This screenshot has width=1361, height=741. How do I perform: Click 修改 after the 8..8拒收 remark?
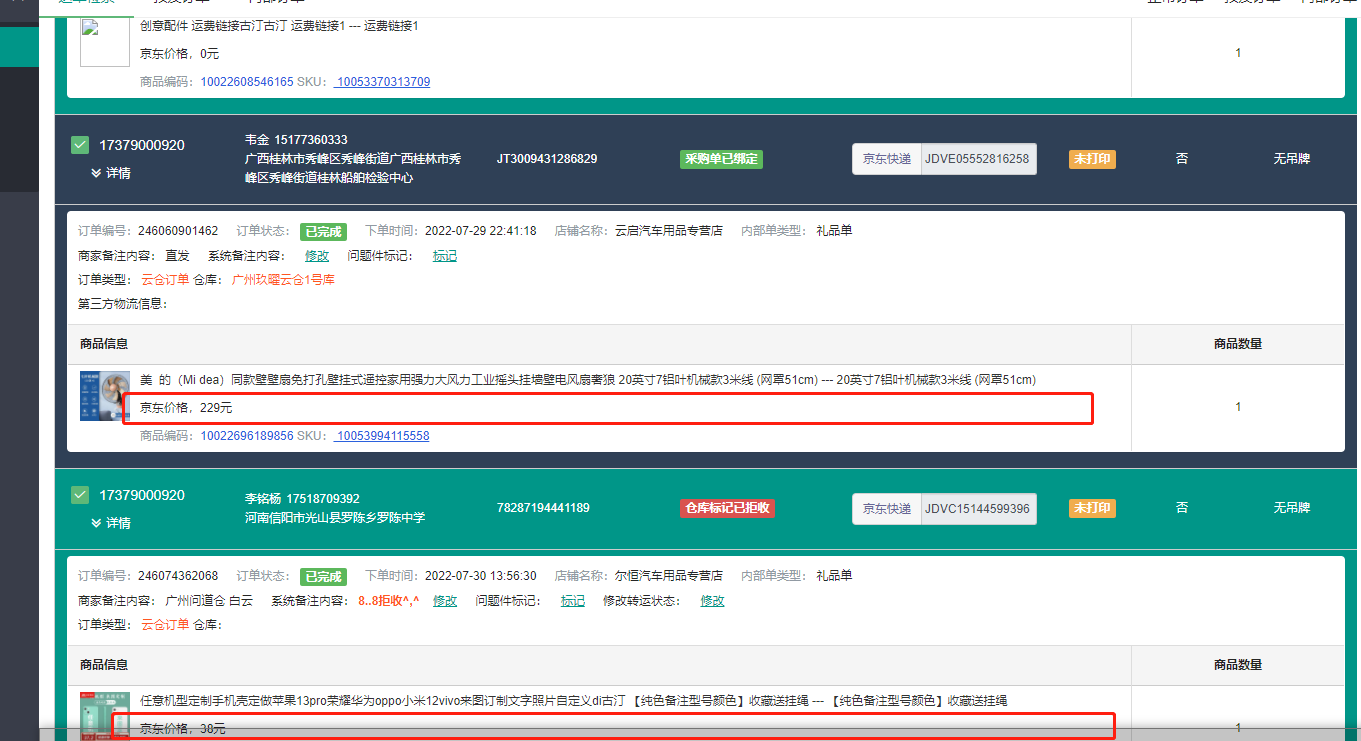(445, 601)
